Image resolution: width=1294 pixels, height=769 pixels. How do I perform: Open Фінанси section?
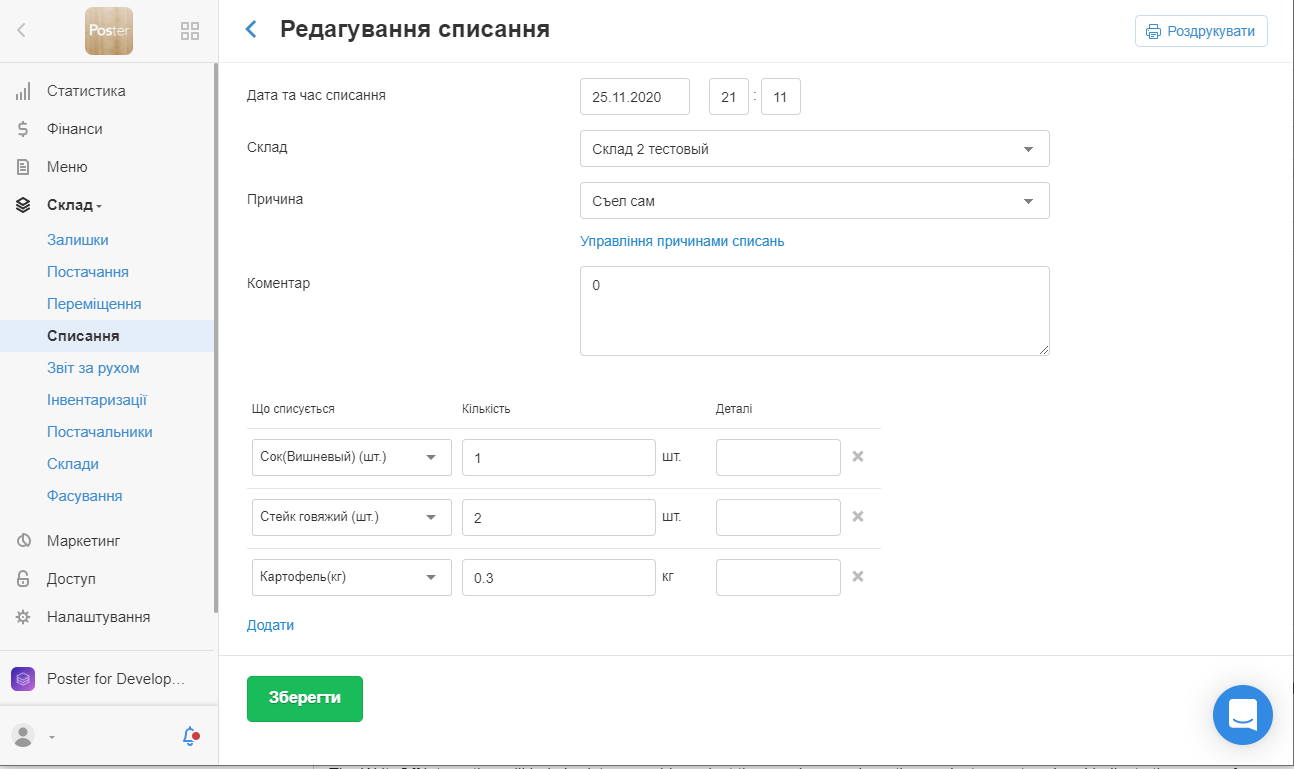tap(75, 129)
